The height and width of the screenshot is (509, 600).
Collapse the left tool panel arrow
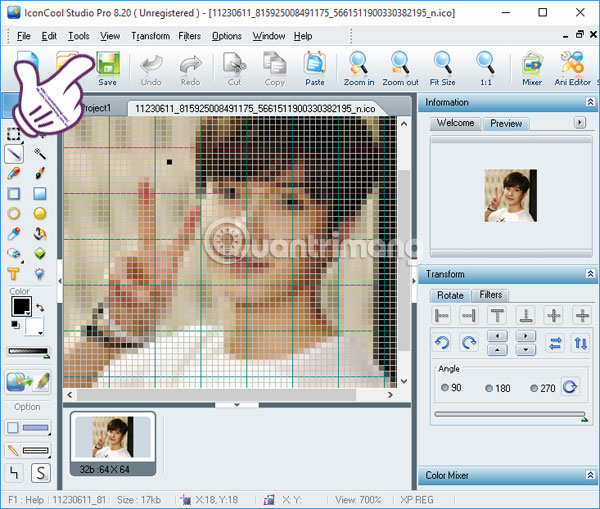tap(60, 281)
